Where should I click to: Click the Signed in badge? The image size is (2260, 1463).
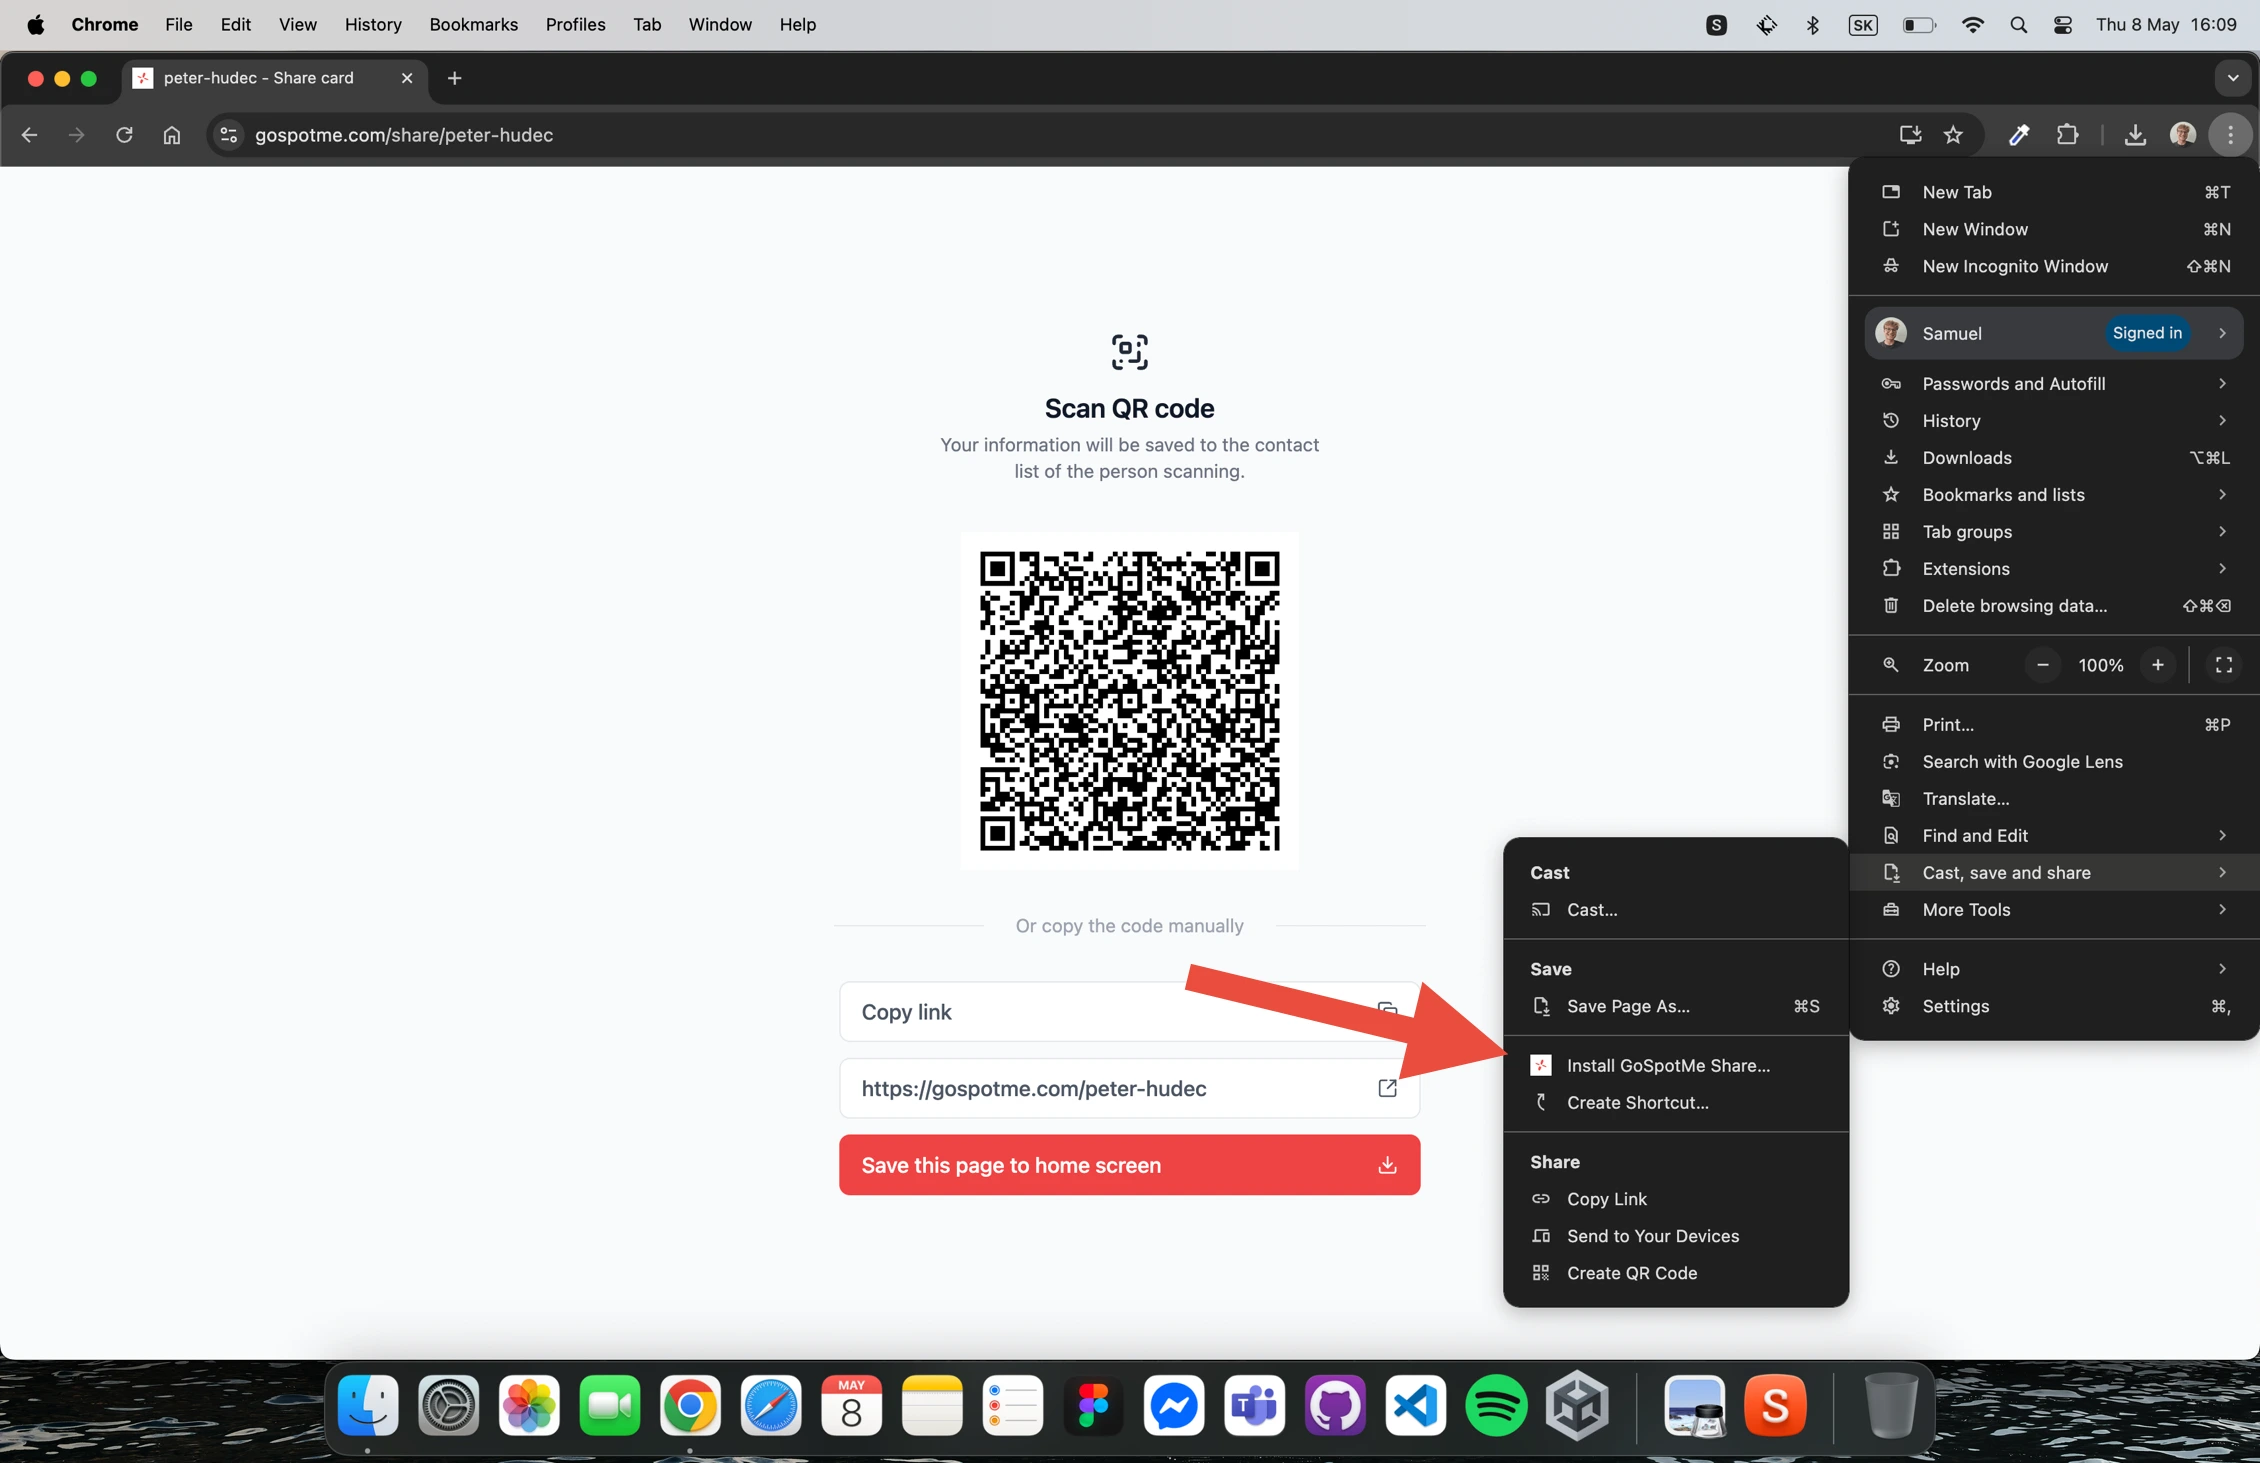coord(2147,333)
